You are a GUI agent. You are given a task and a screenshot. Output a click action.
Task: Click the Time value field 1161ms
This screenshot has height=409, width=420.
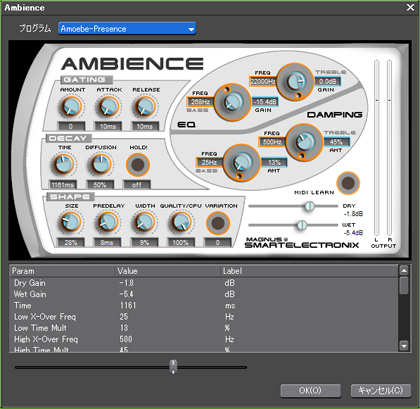click(63, 184)
